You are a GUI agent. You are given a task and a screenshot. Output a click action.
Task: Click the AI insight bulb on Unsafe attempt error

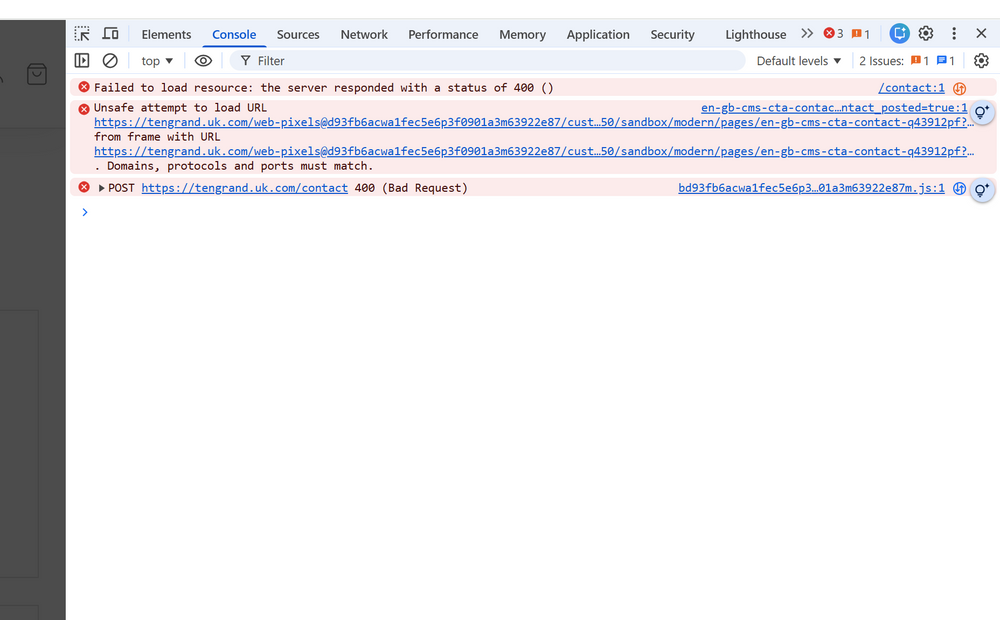point(982,113)
